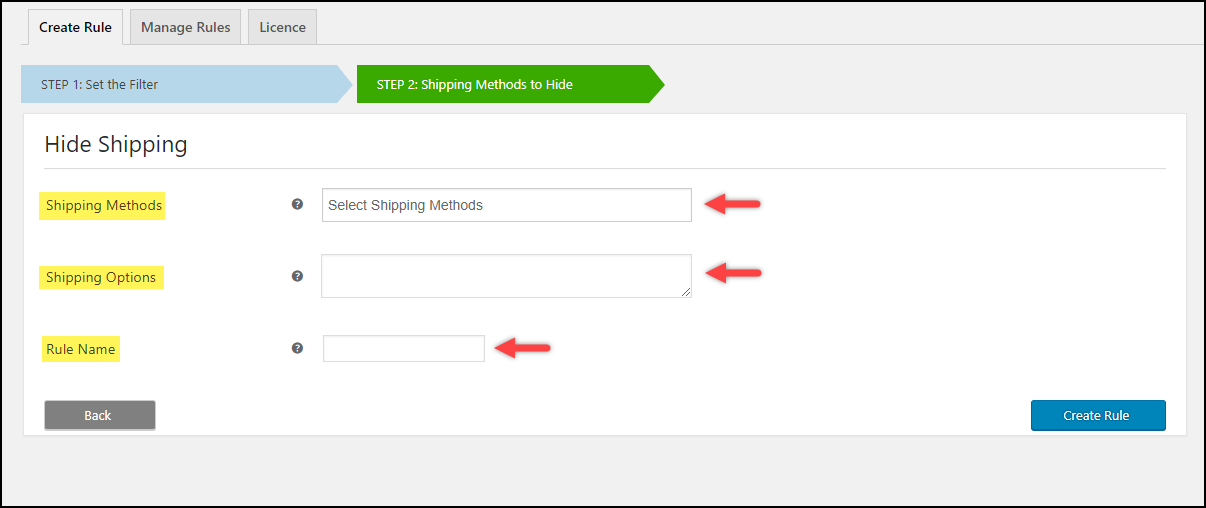Click the red arrow beside Rule Name input
This screenshot has width=1206, height=508.
point(524,348)
